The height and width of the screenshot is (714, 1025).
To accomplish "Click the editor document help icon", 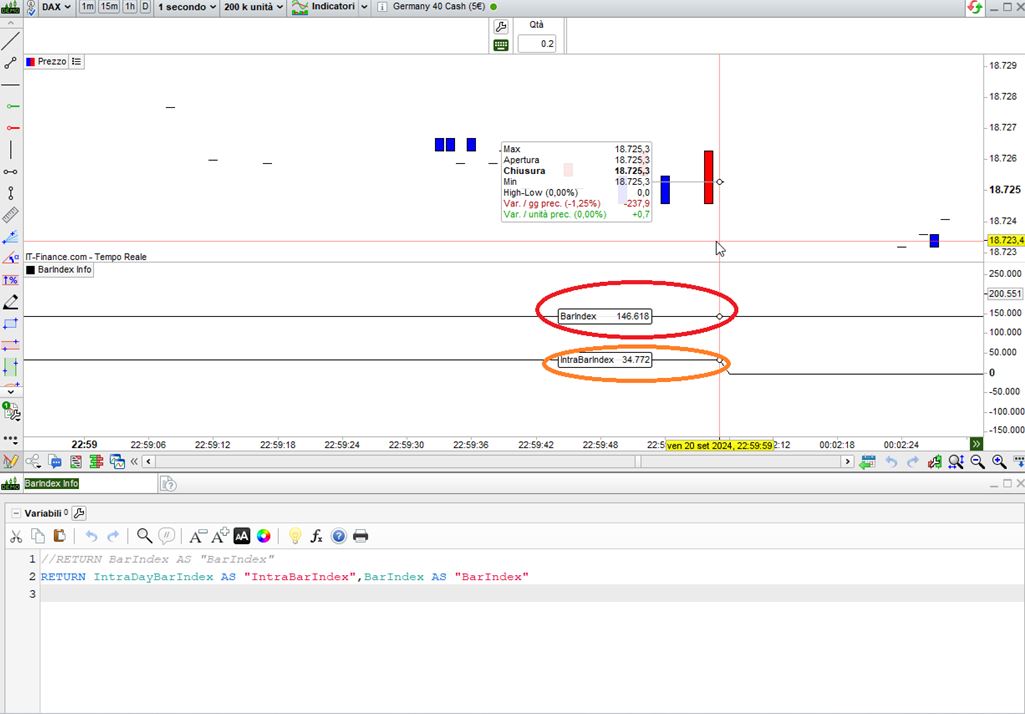I will pos(169,484).
